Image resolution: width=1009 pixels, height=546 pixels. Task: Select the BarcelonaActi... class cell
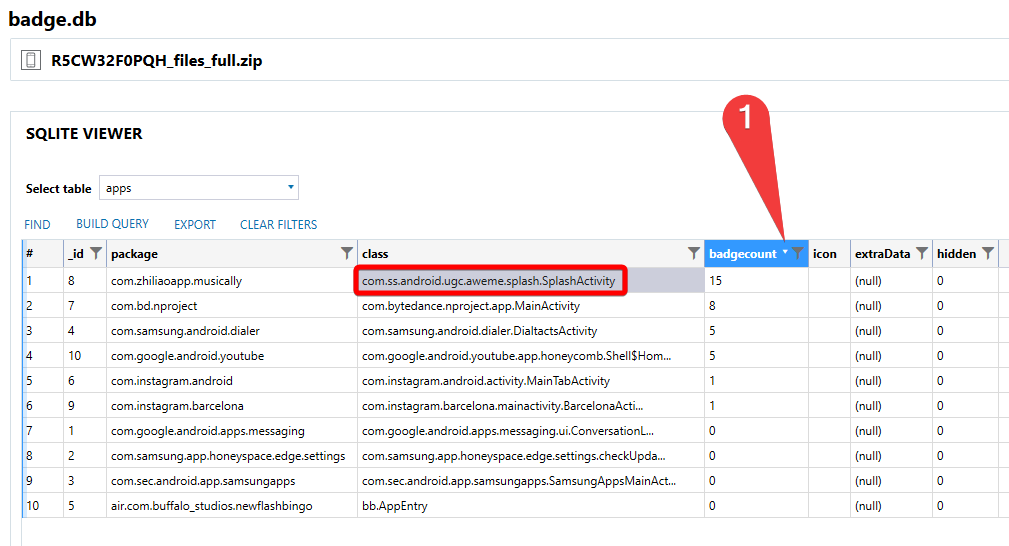pyautogui.click(x=531, y=406)
